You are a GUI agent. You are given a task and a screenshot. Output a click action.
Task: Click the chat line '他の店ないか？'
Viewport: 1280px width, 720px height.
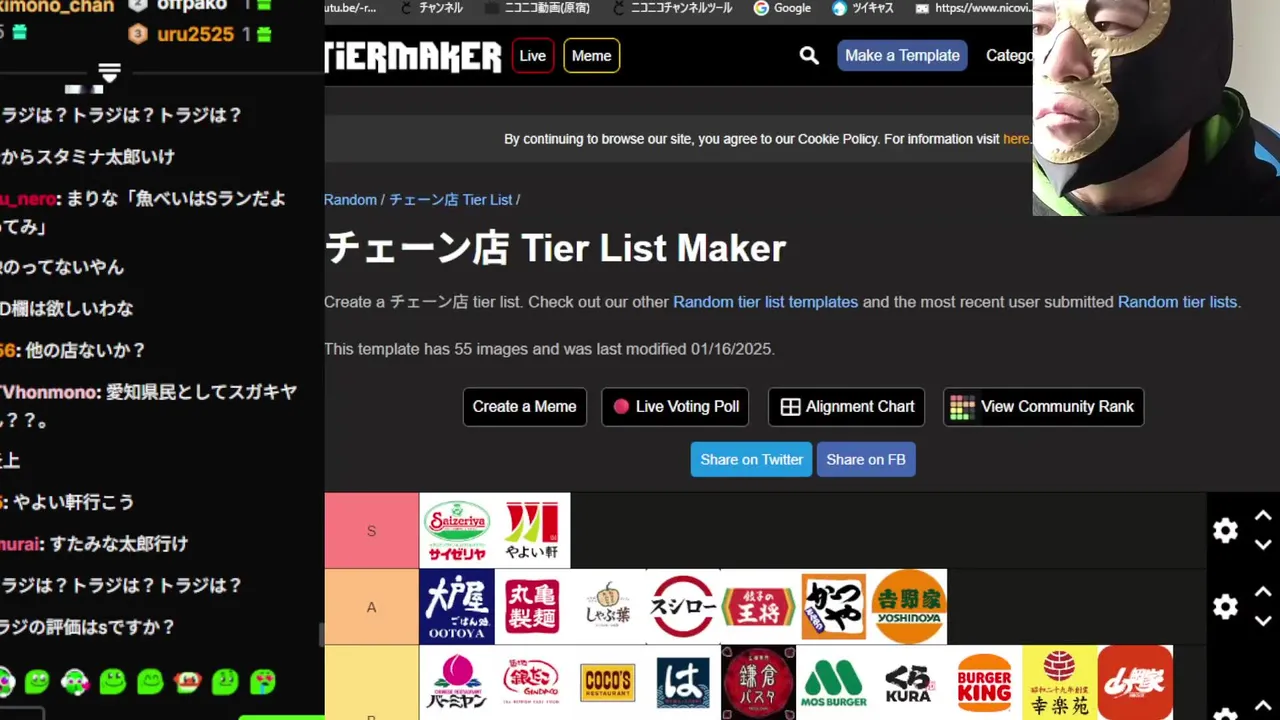point(85,351)
